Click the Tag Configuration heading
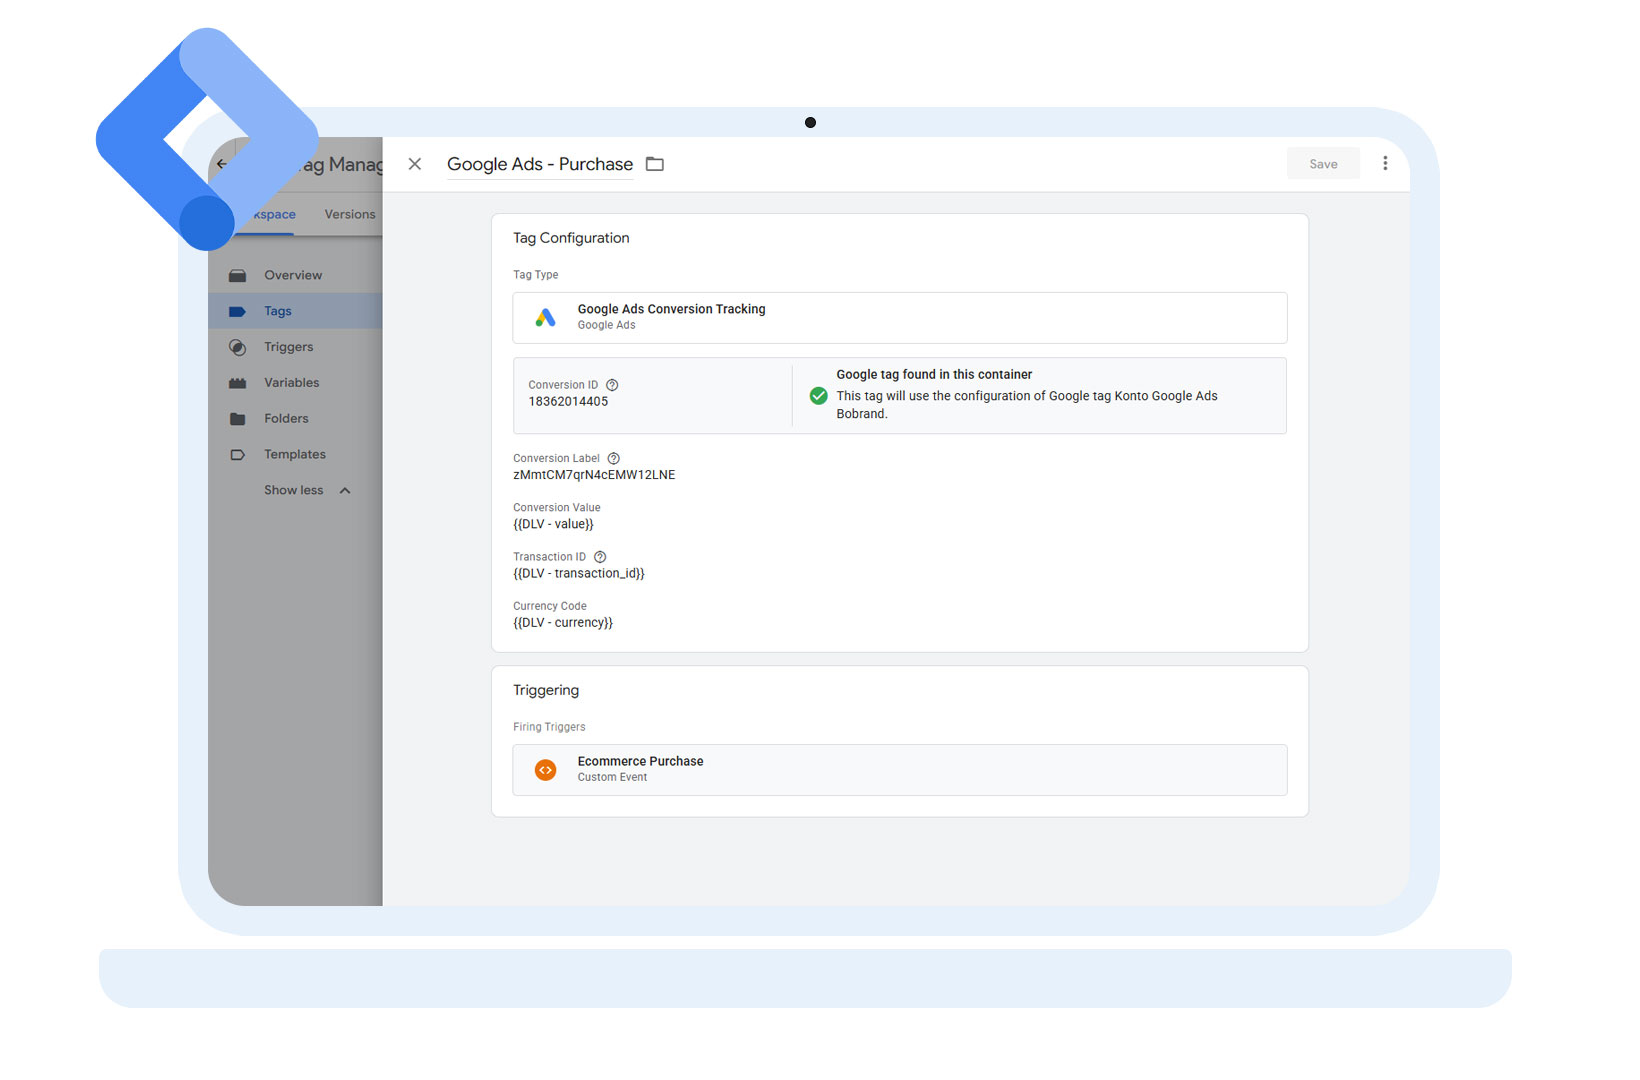 (571, 238)
